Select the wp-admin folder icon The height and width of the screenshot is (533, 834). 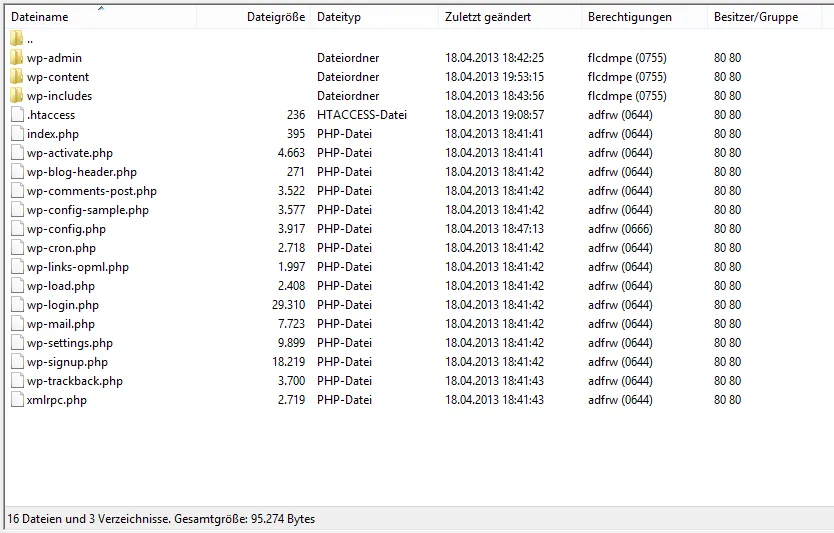pyautogui.click(x=16, y=57)
